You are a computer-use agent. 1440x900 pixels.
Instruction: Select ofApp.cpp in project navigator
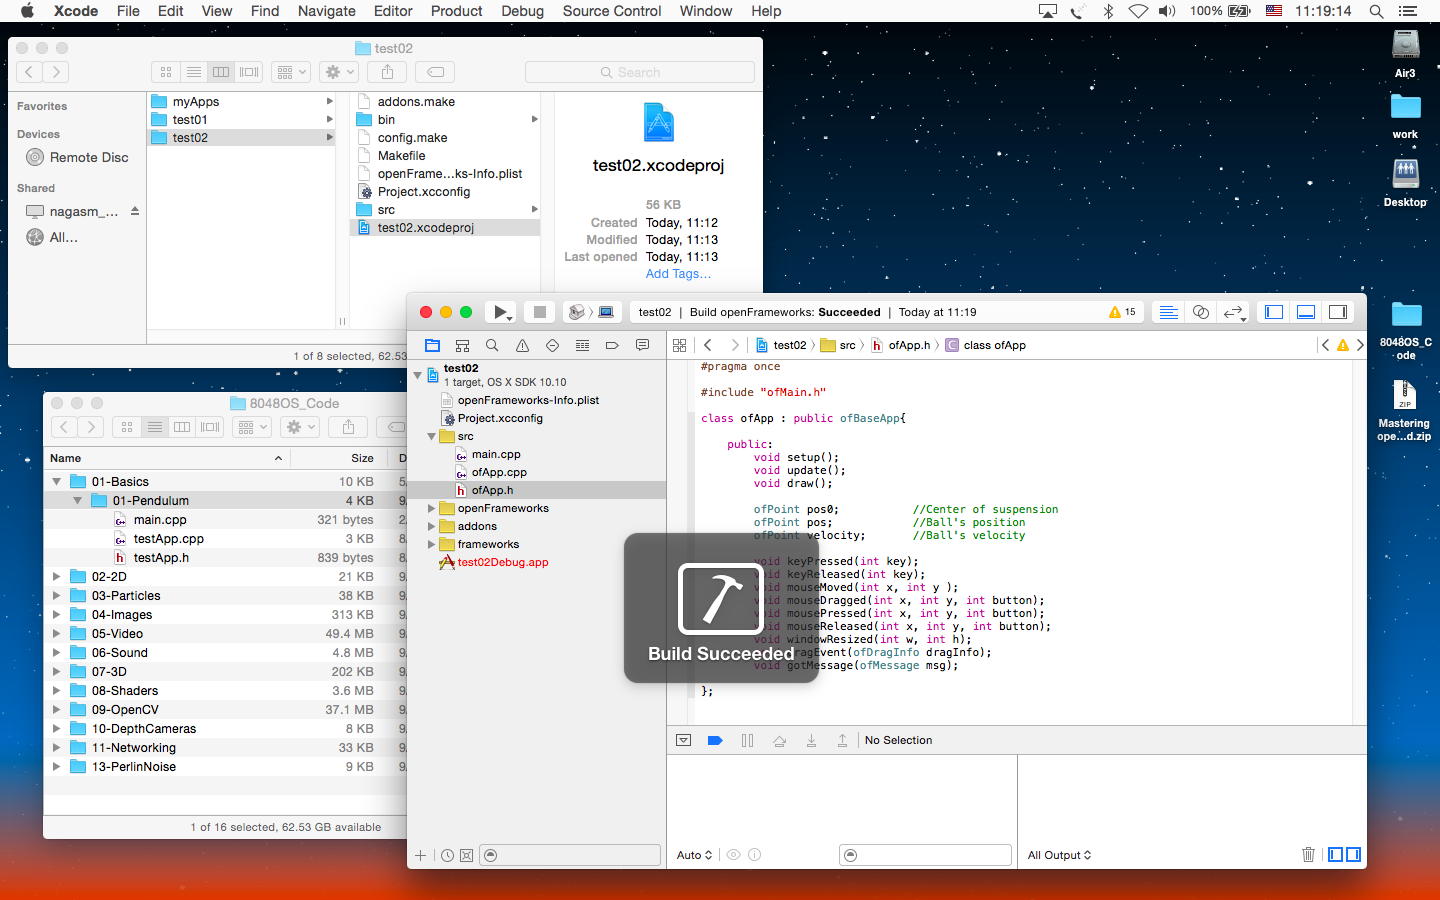point(499,472)
